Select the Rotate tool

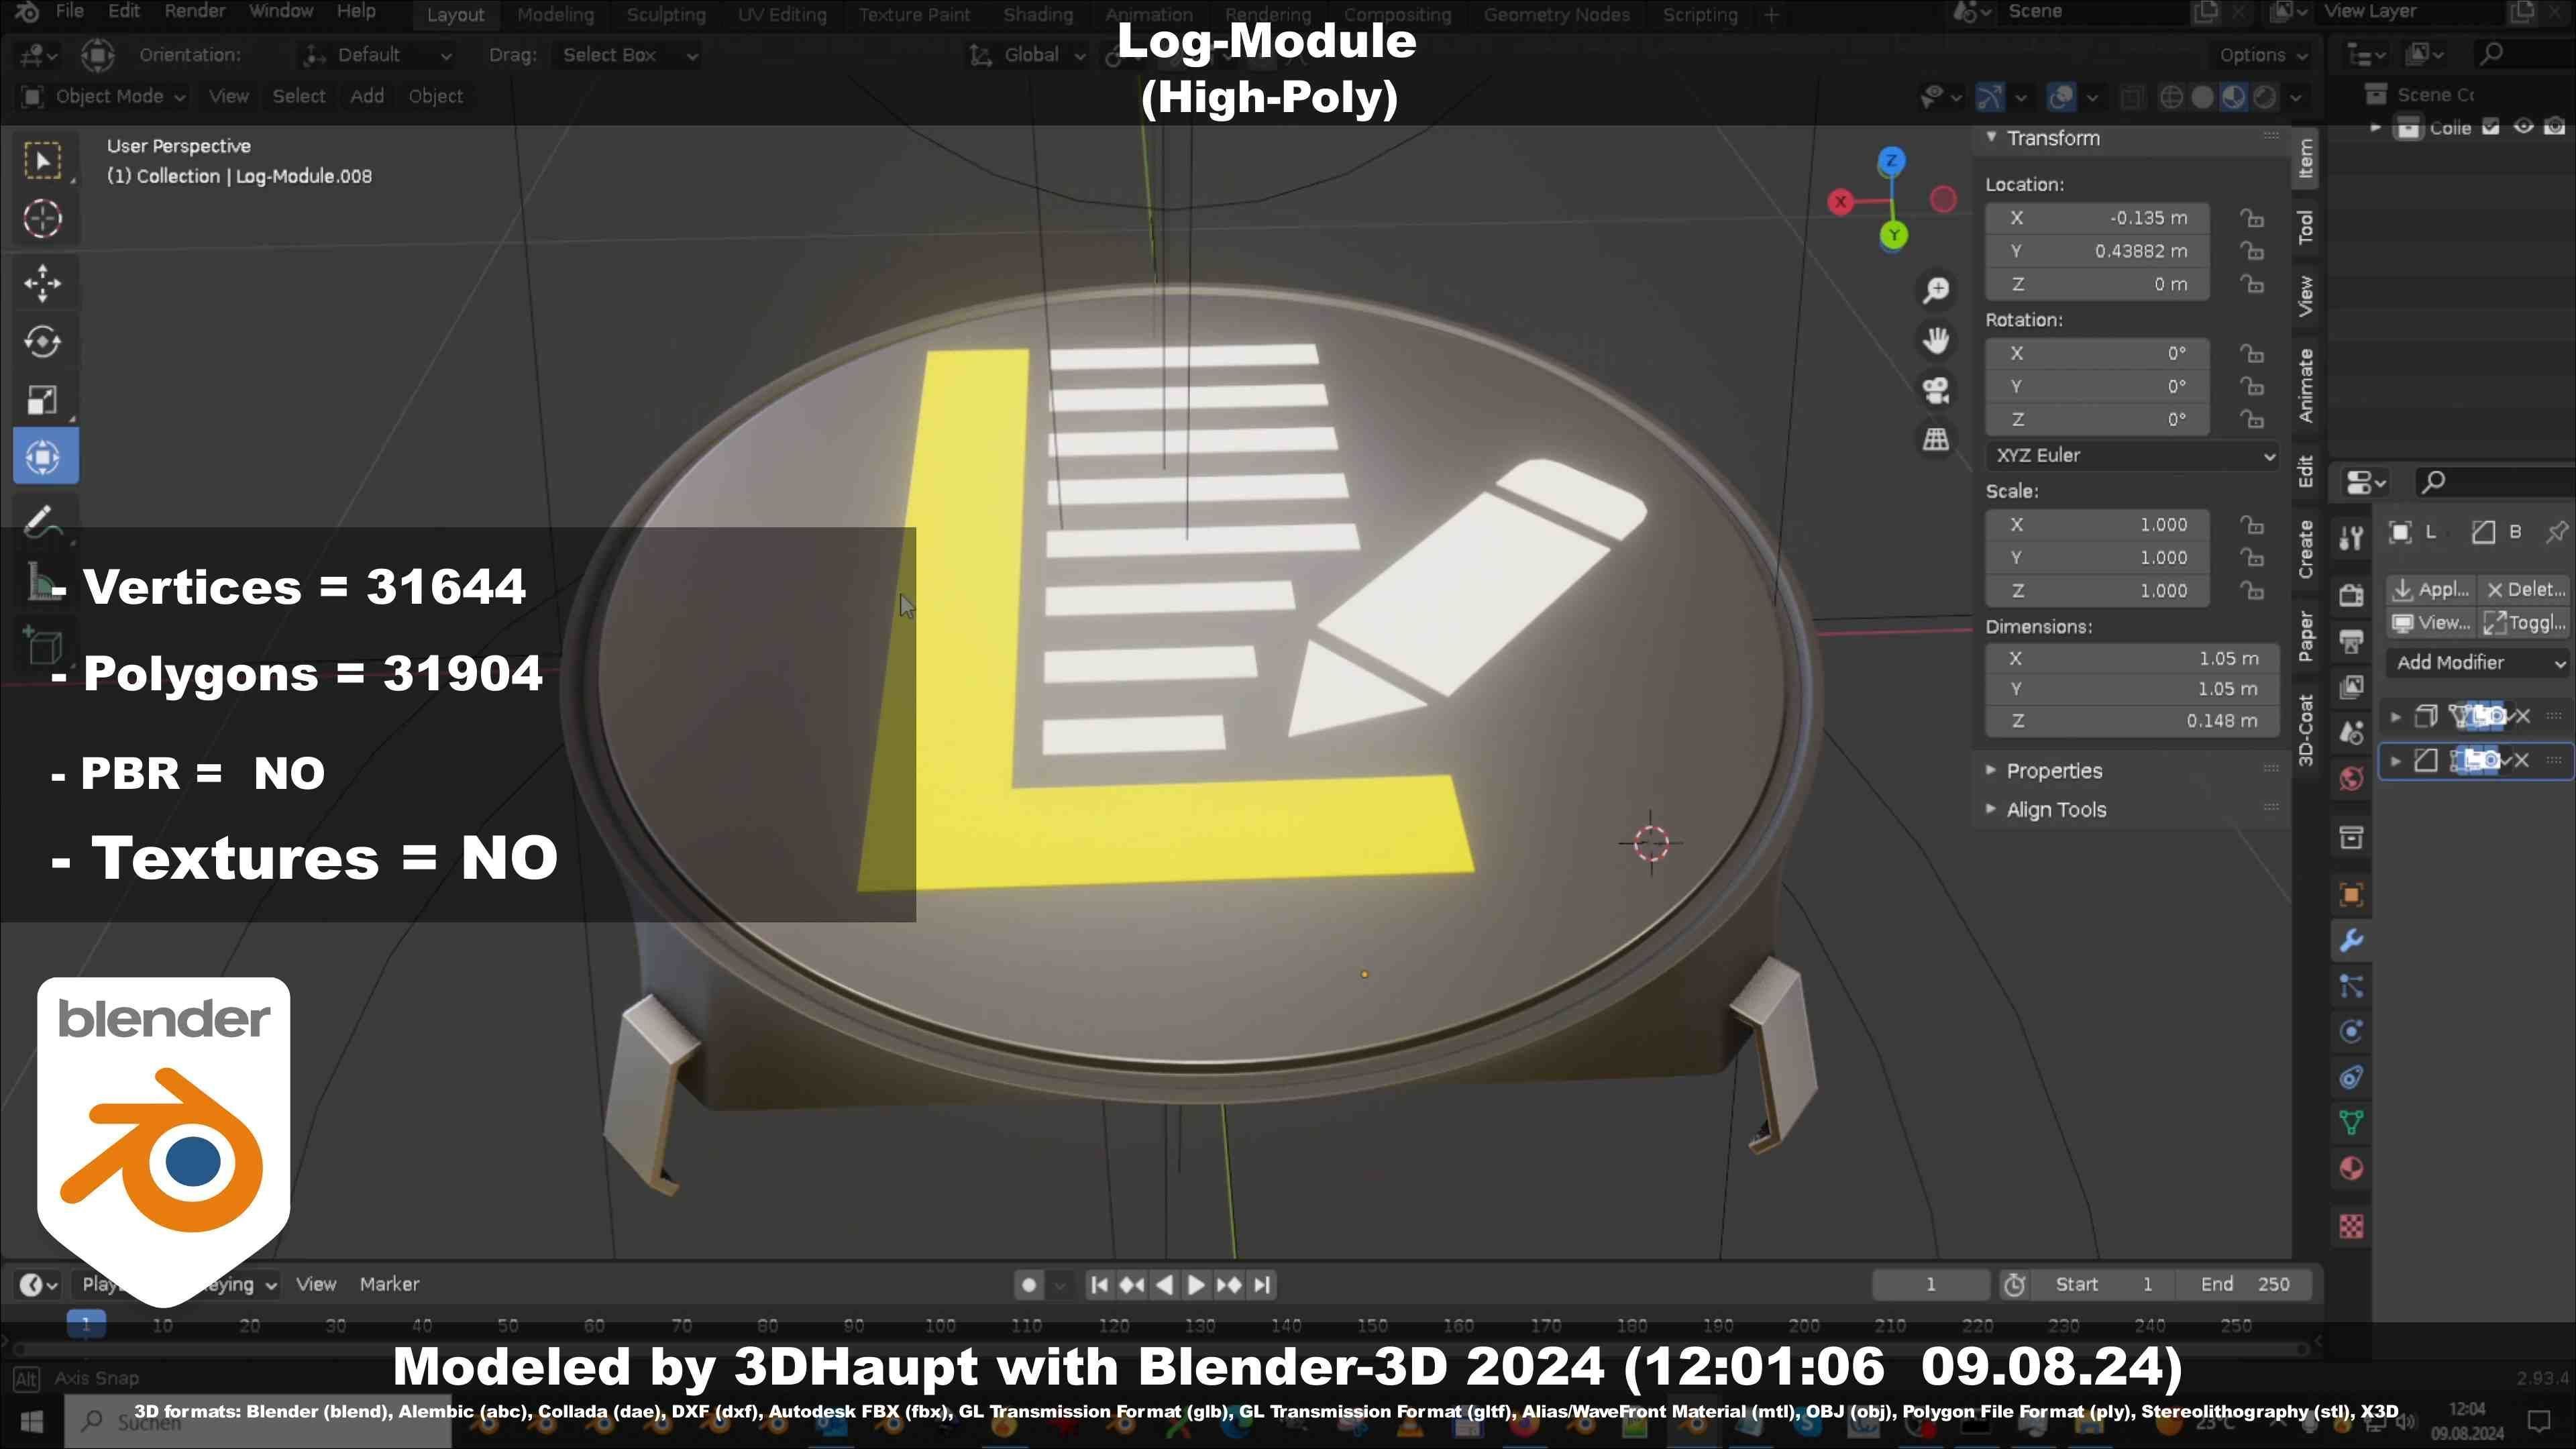click(43, 342)
